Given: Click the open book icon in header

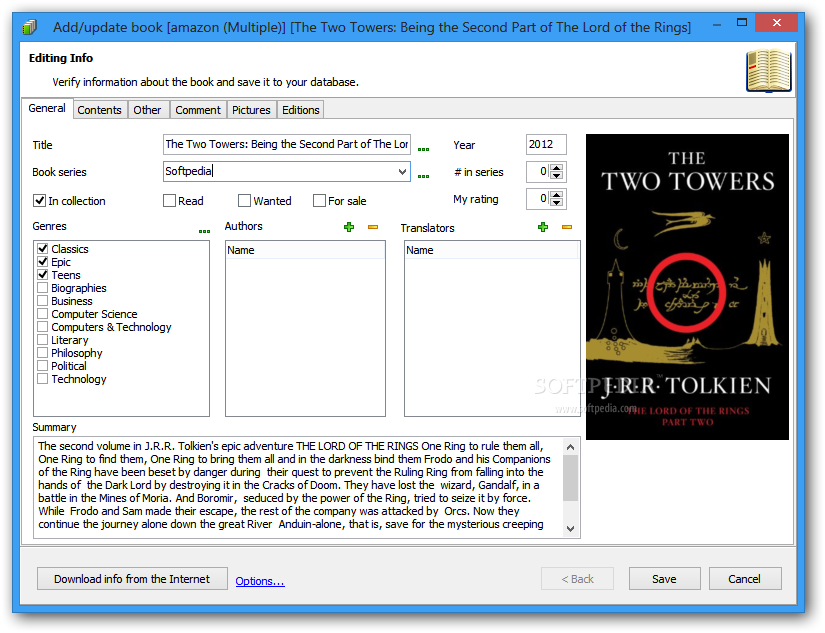Looking at the screenshot, I should [x=768, y=71].
